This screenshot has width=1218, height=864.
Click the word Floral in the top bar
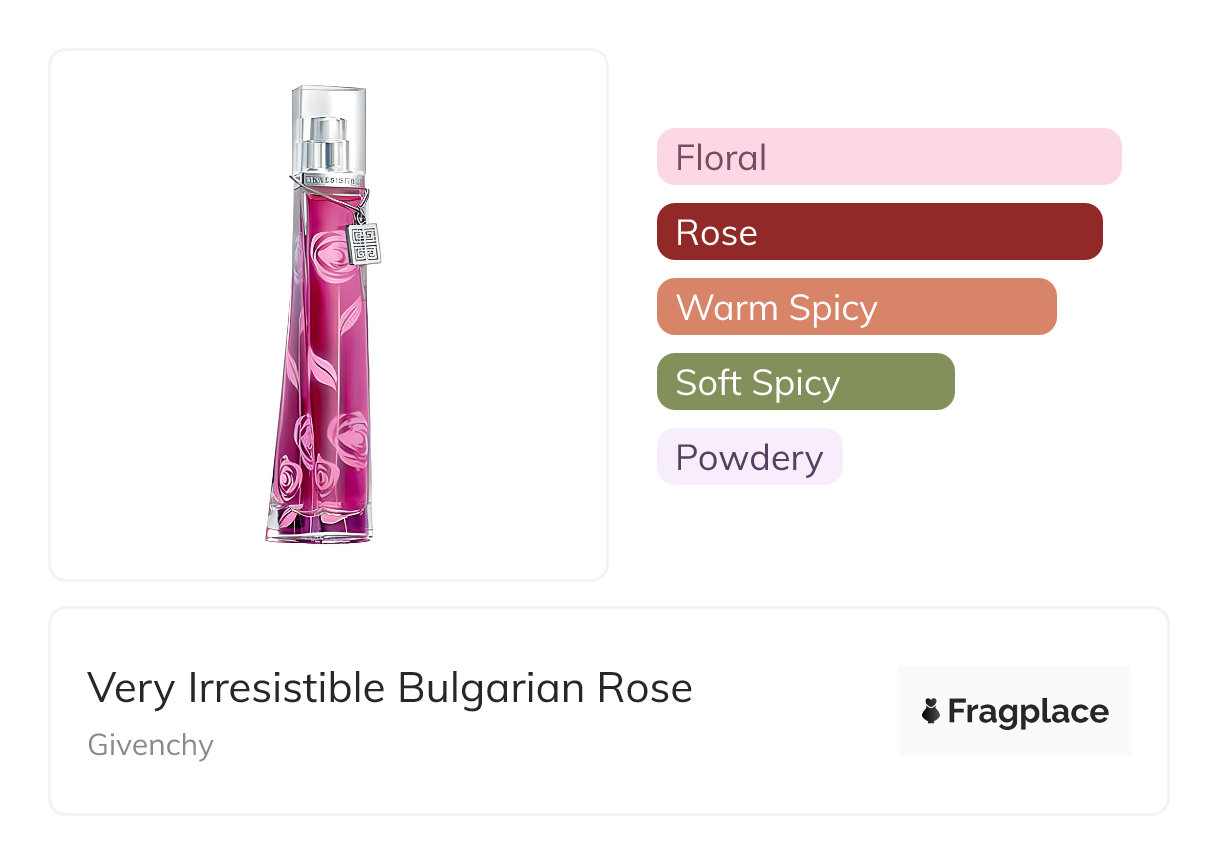tap(721, 158)
